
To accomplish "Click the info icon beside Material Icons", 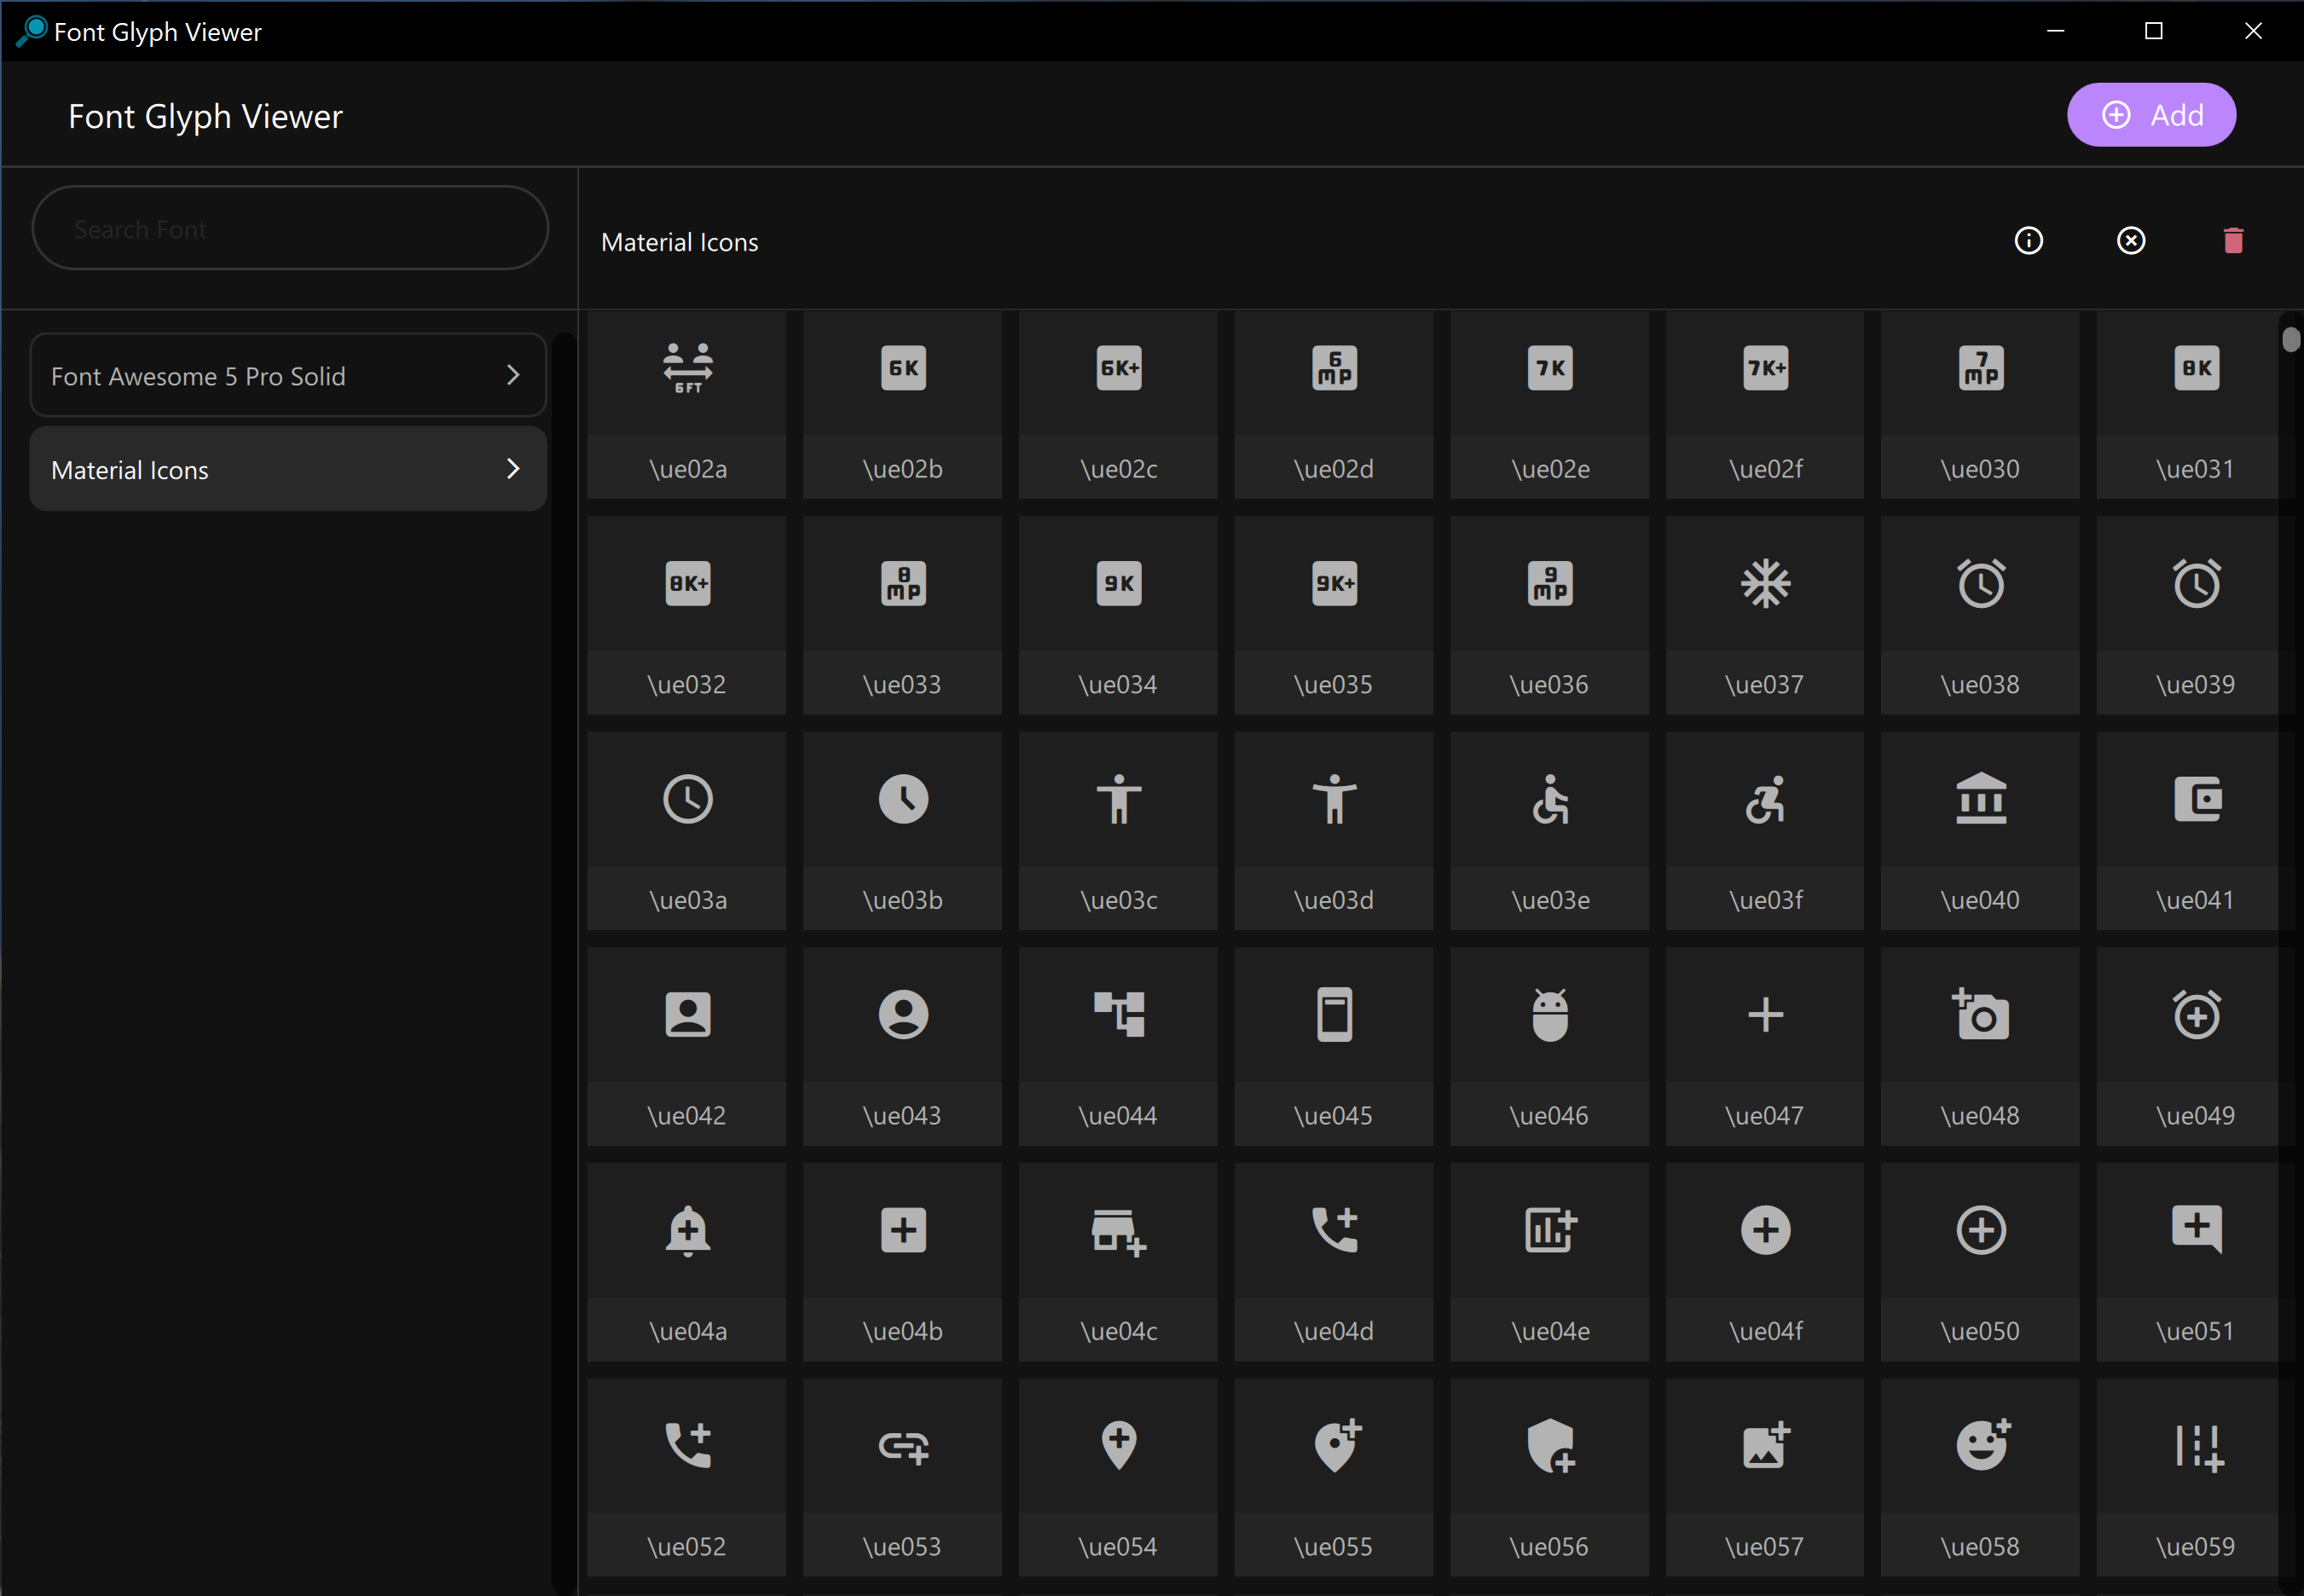I will [2028, 241].
